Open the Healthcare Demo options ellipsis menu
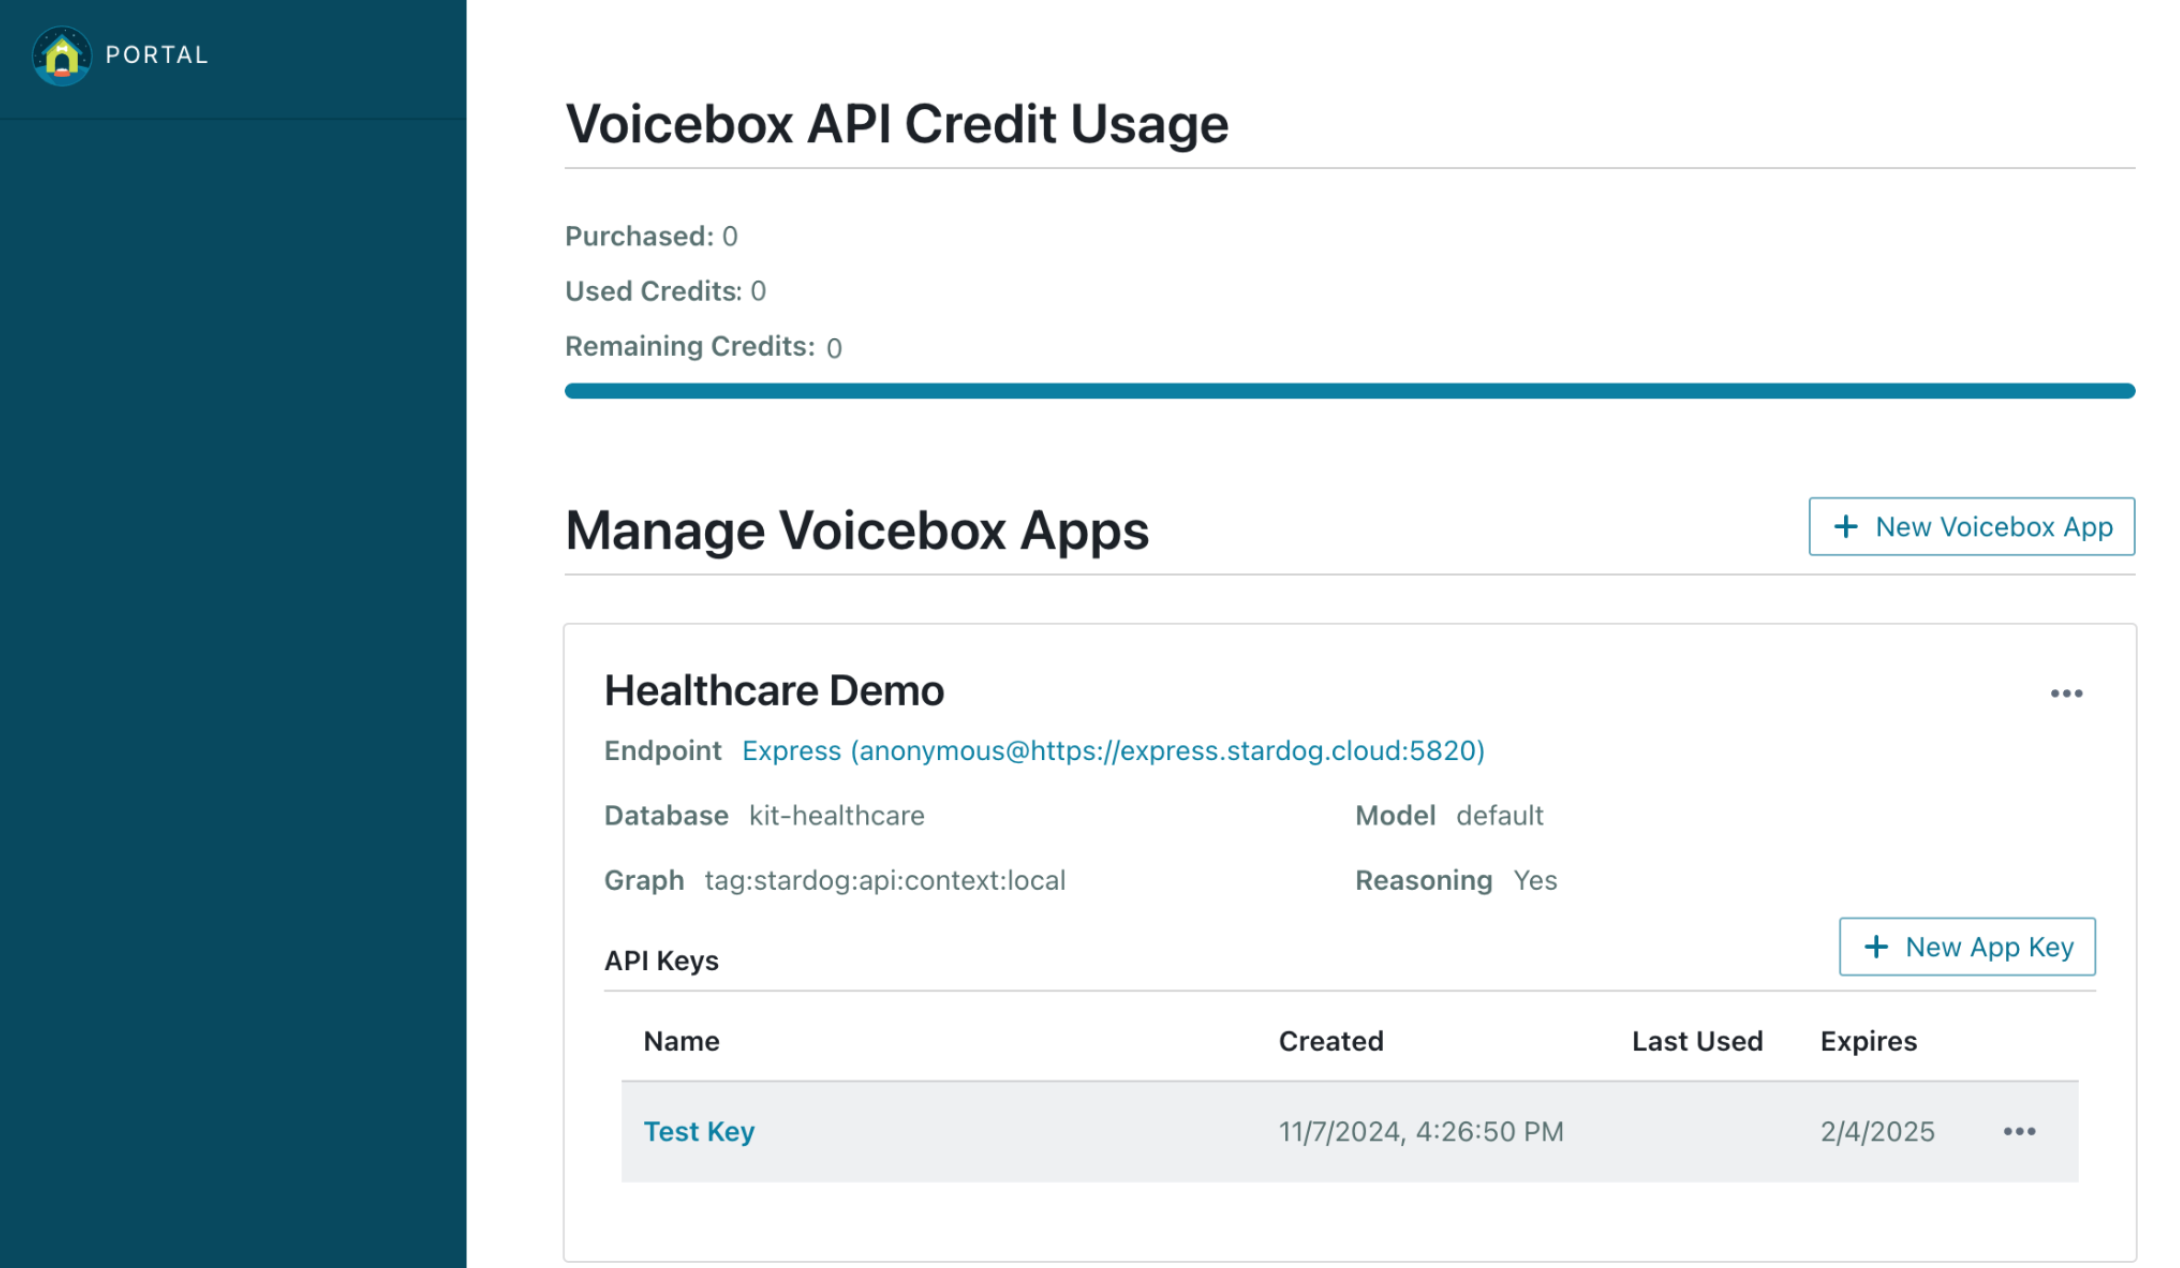 pyautogui.click(x=2067, y=693)
